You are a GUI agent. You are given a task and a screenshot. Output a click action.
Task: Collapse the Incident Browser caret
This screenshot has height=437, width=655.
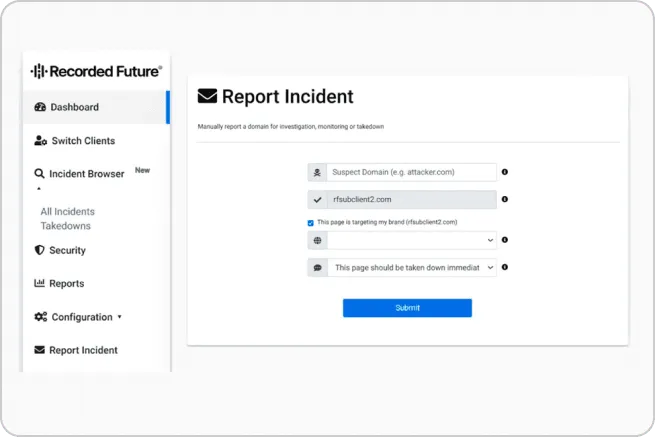[39, 189]
